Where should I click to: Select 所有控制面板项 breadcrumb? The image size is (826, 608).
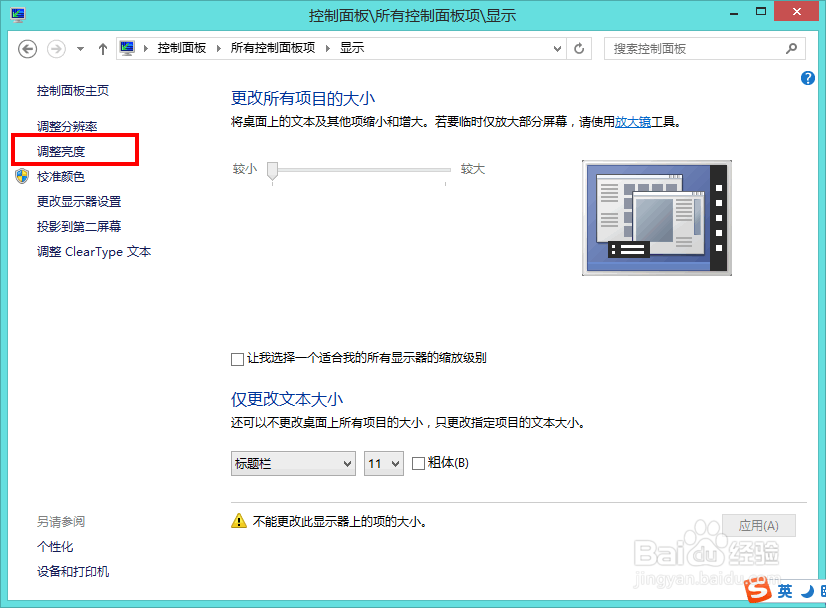click(x=273, y=48)
